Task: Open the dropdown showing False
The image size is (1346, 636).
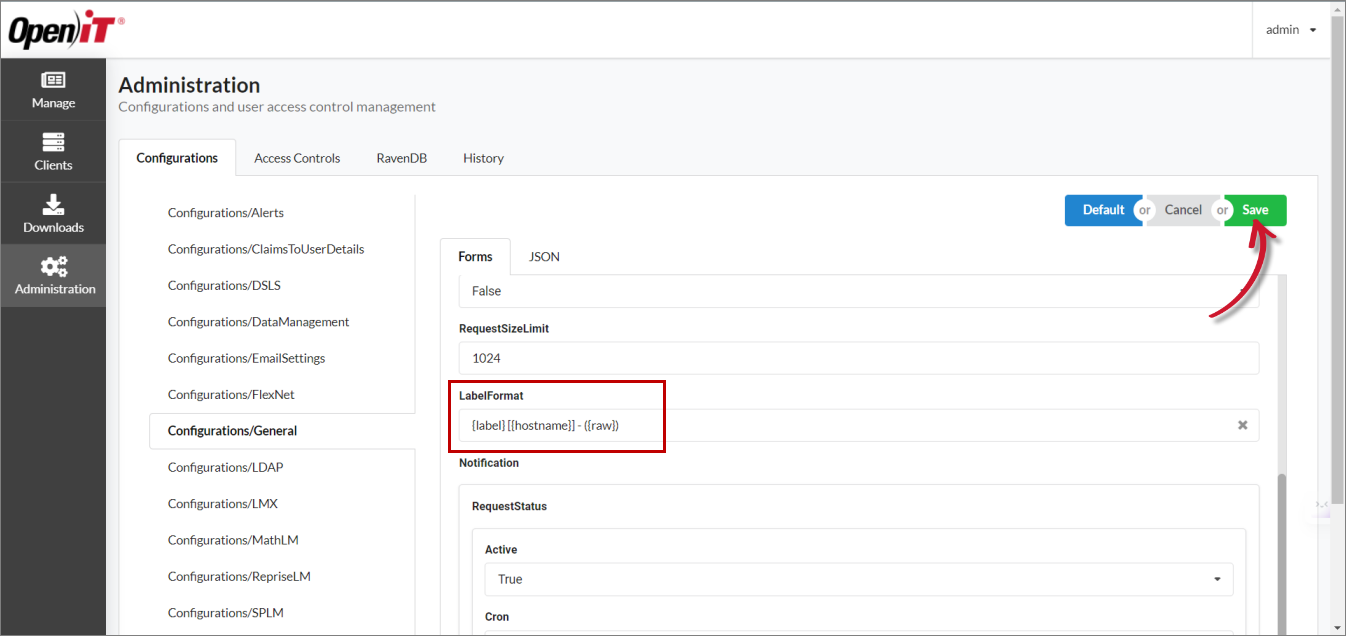Action: pyautogui.click(x=858, y=291)
